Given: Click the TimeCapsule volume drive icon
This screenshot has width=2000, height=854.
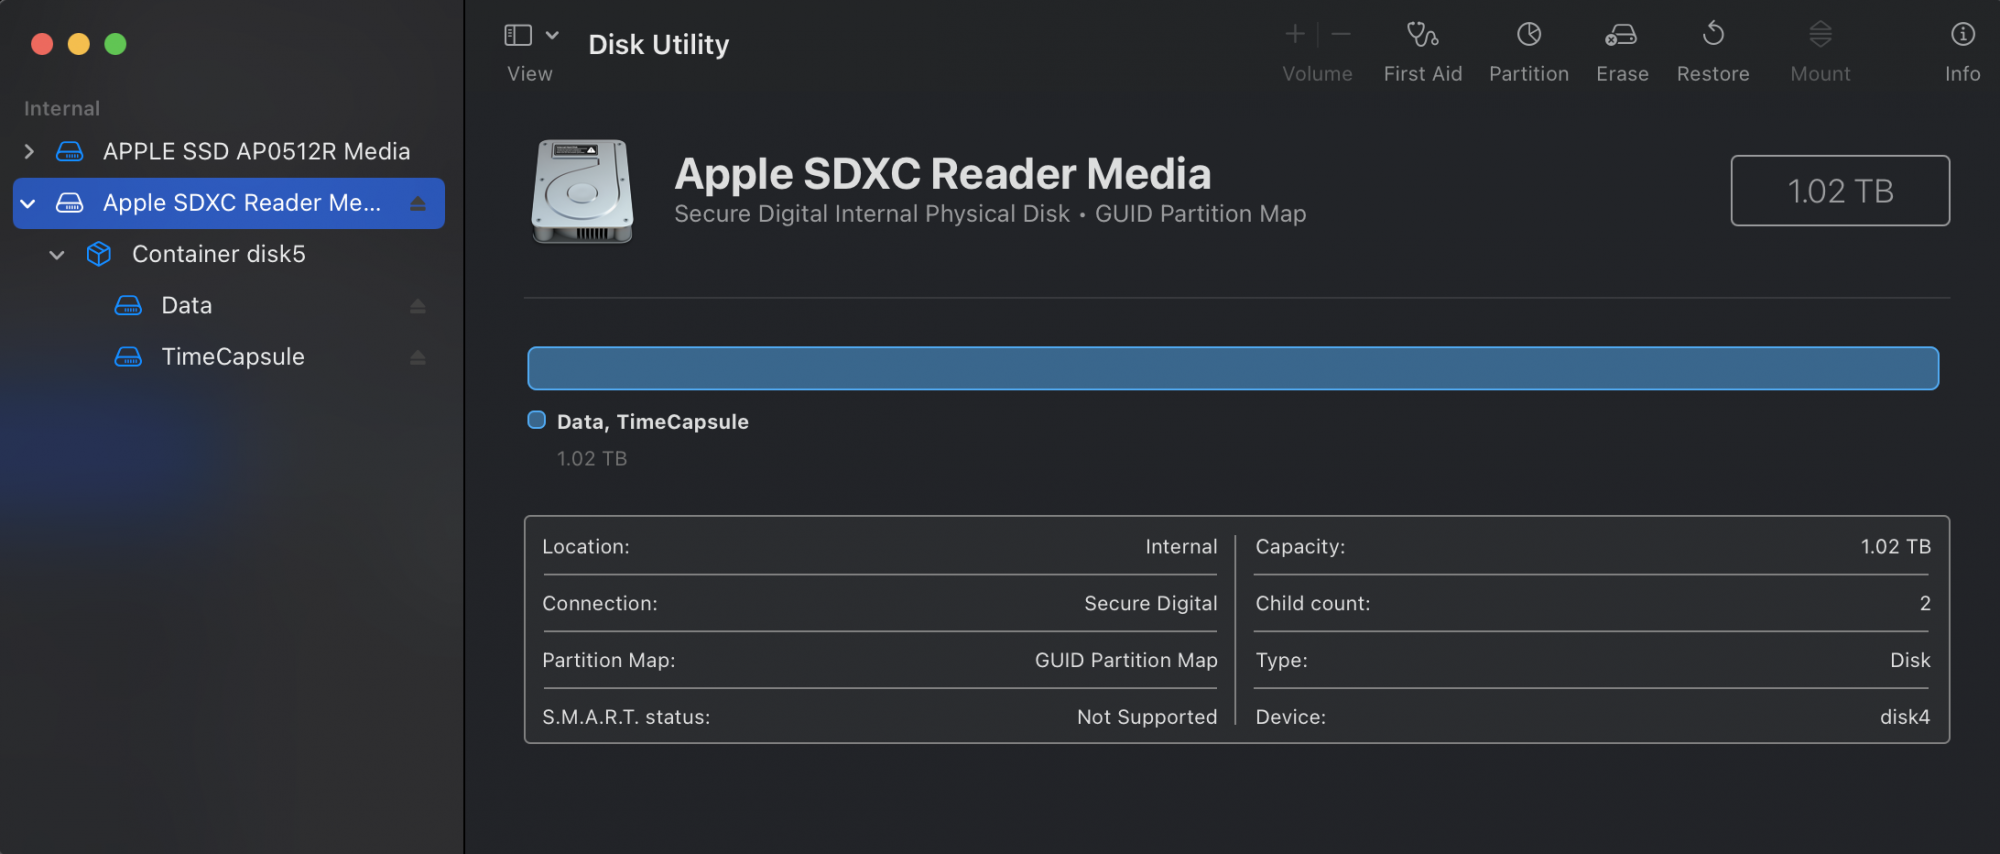Looking at the screenshot, I should tap(128, 356).
